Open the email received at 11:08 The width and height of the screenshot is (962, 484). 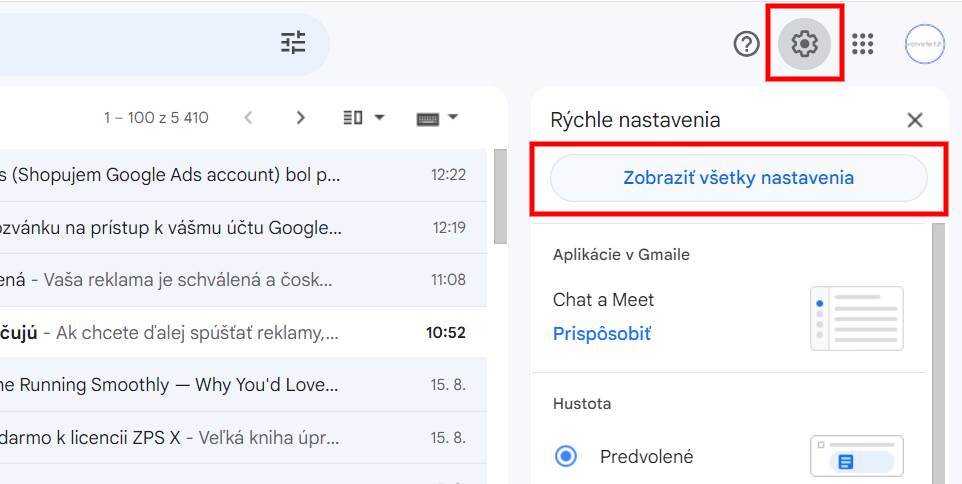tap(244, 280)
